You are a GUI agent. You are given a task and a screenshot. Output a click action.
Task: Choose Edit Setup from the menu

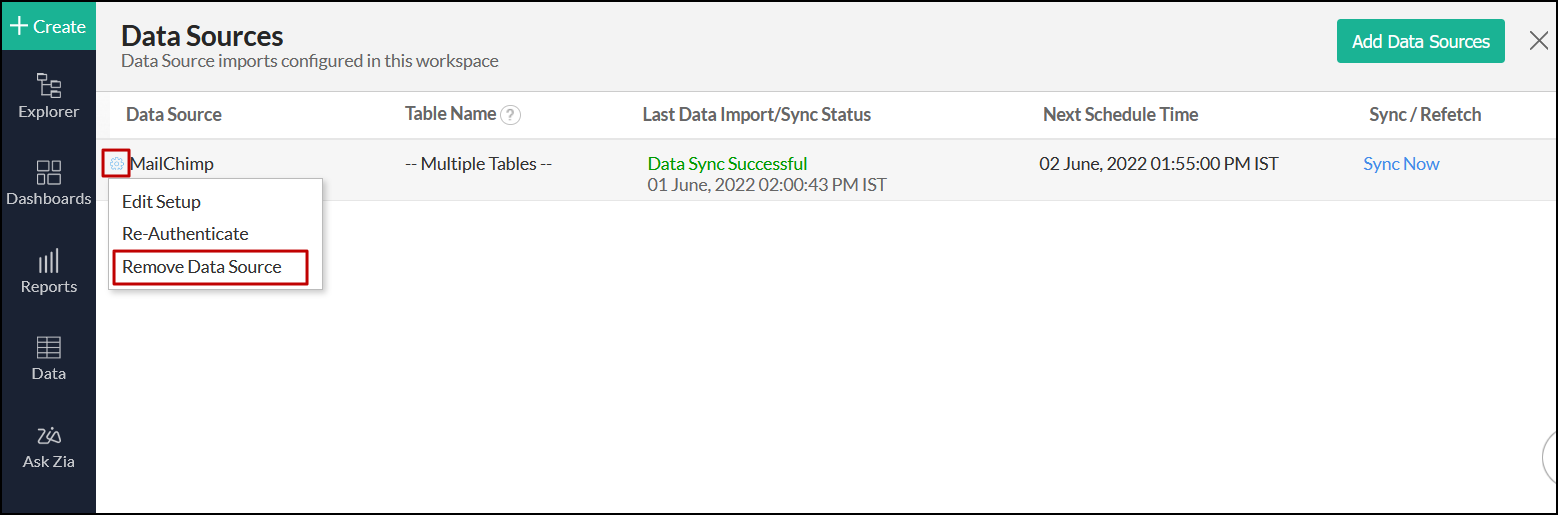tap(161, 202)
